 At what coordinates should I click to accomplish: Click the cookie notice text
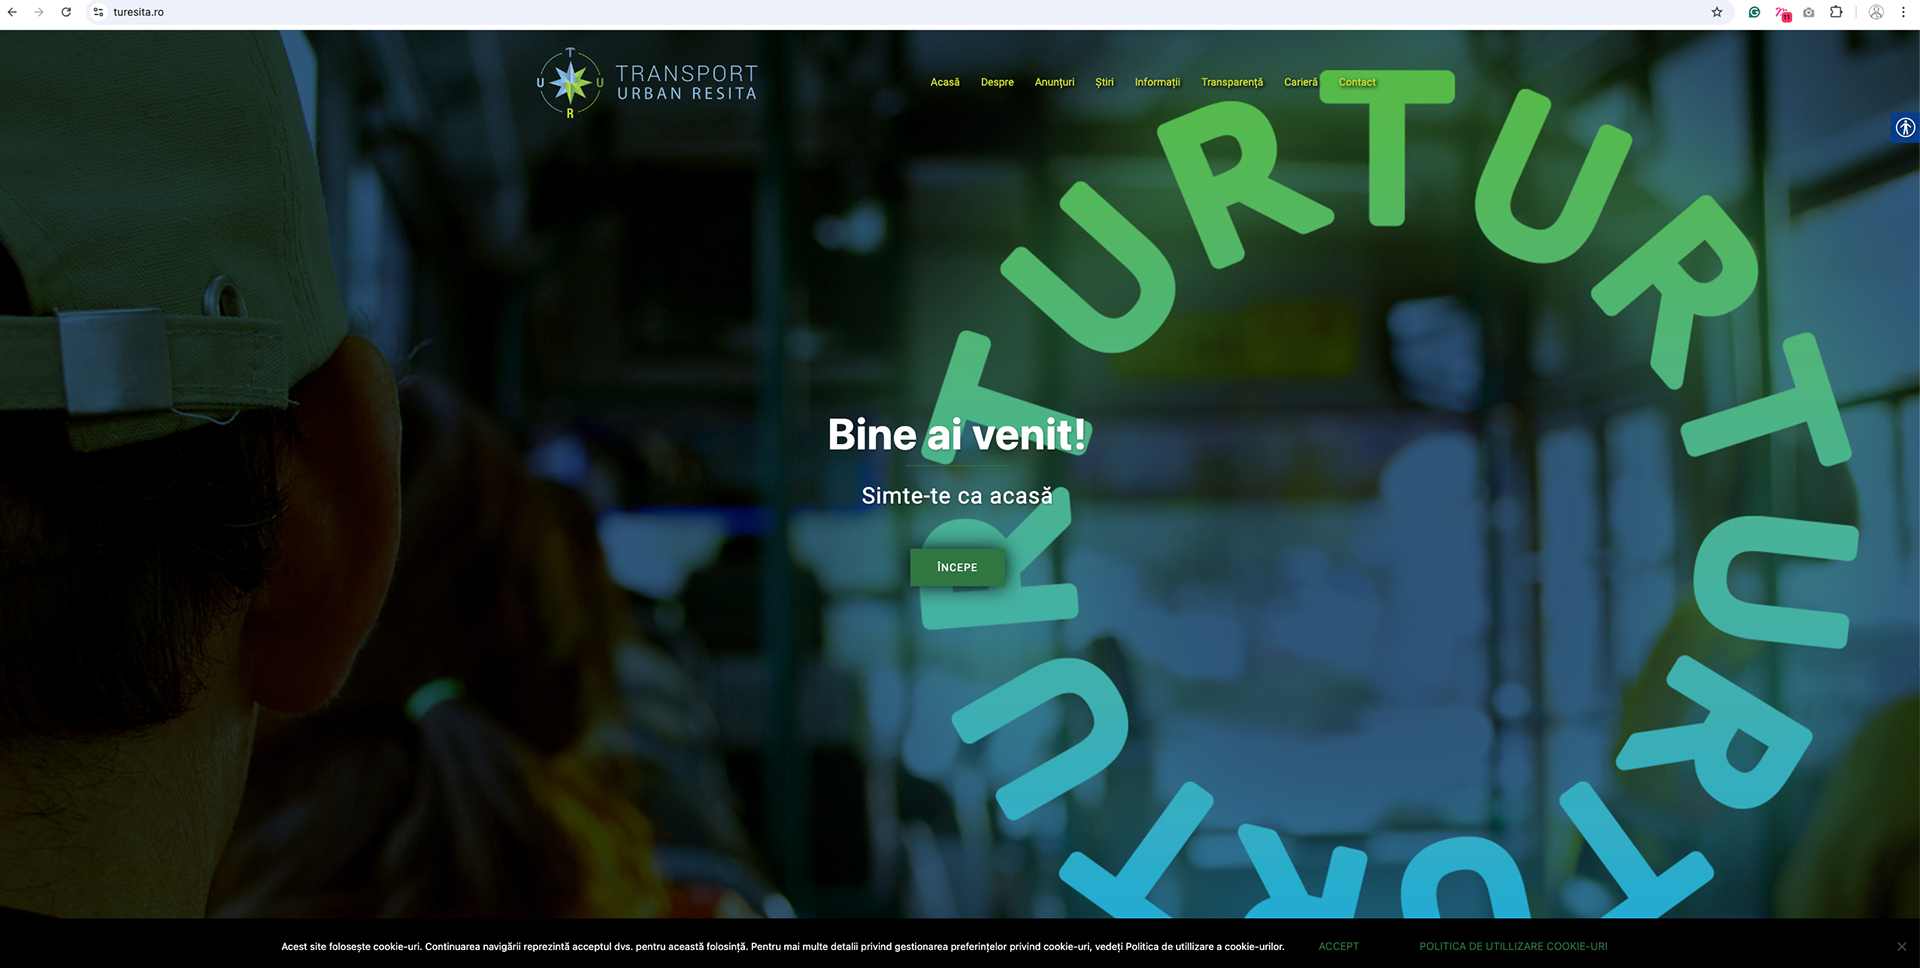[x=782, y=946]
